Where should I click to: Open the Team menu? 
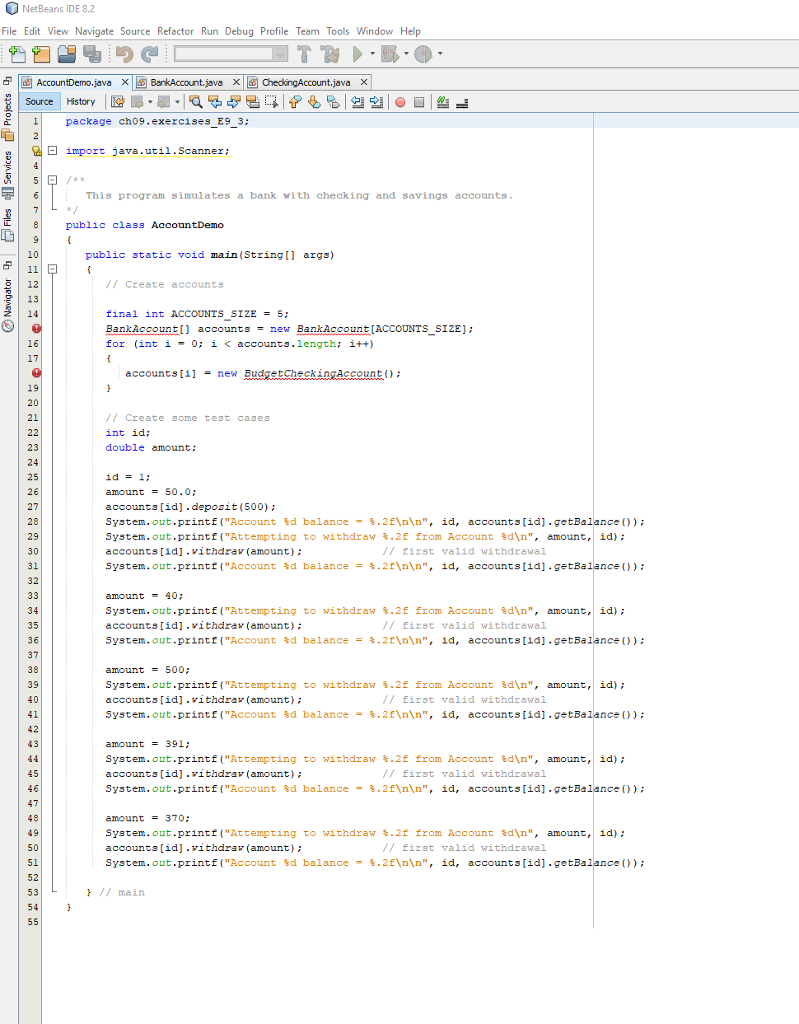[307, 31]
